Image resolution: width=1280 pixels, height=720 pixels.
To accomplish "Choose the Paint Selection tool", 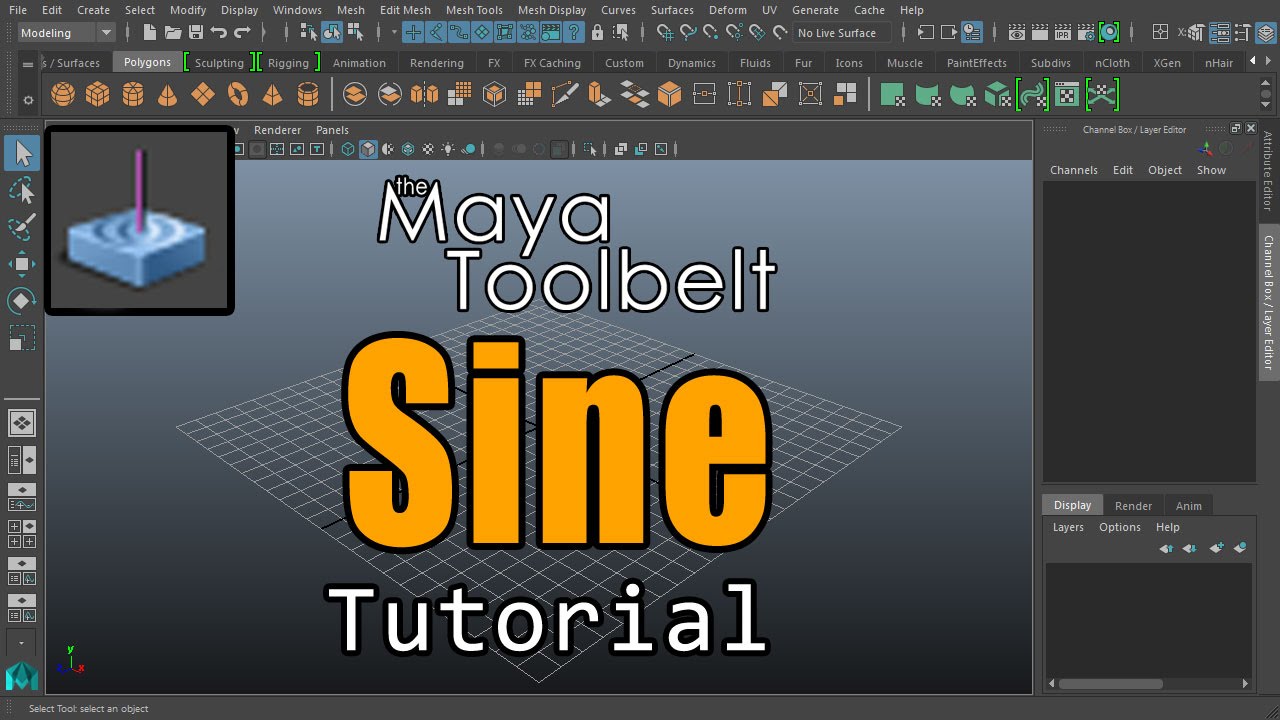I will 22,227.
